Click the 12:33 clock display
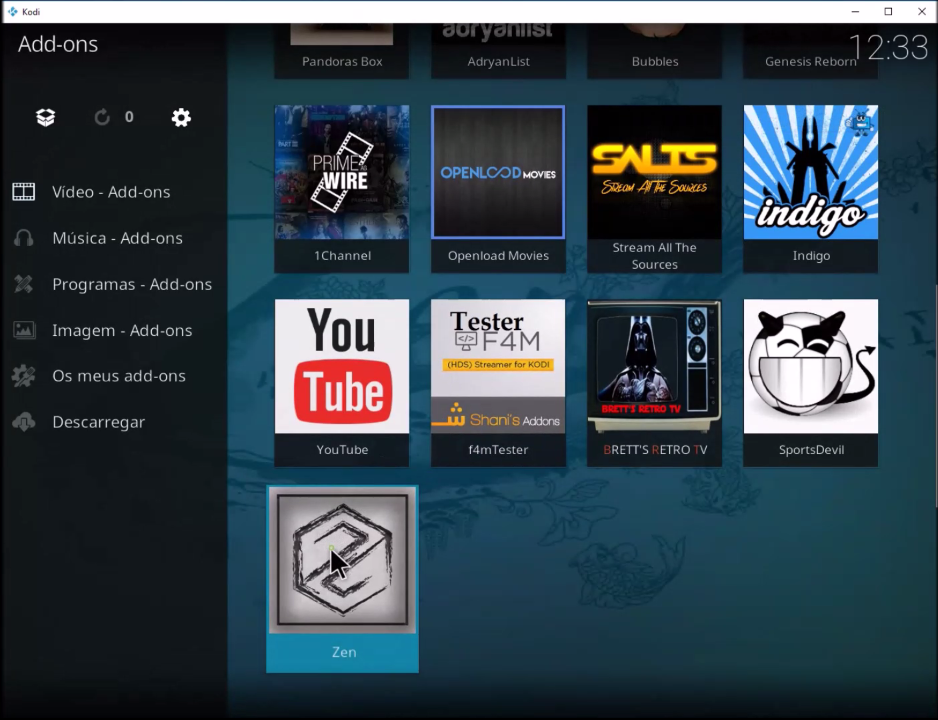The height and width of the screenshot is (720, 938). tap(888, 47)
